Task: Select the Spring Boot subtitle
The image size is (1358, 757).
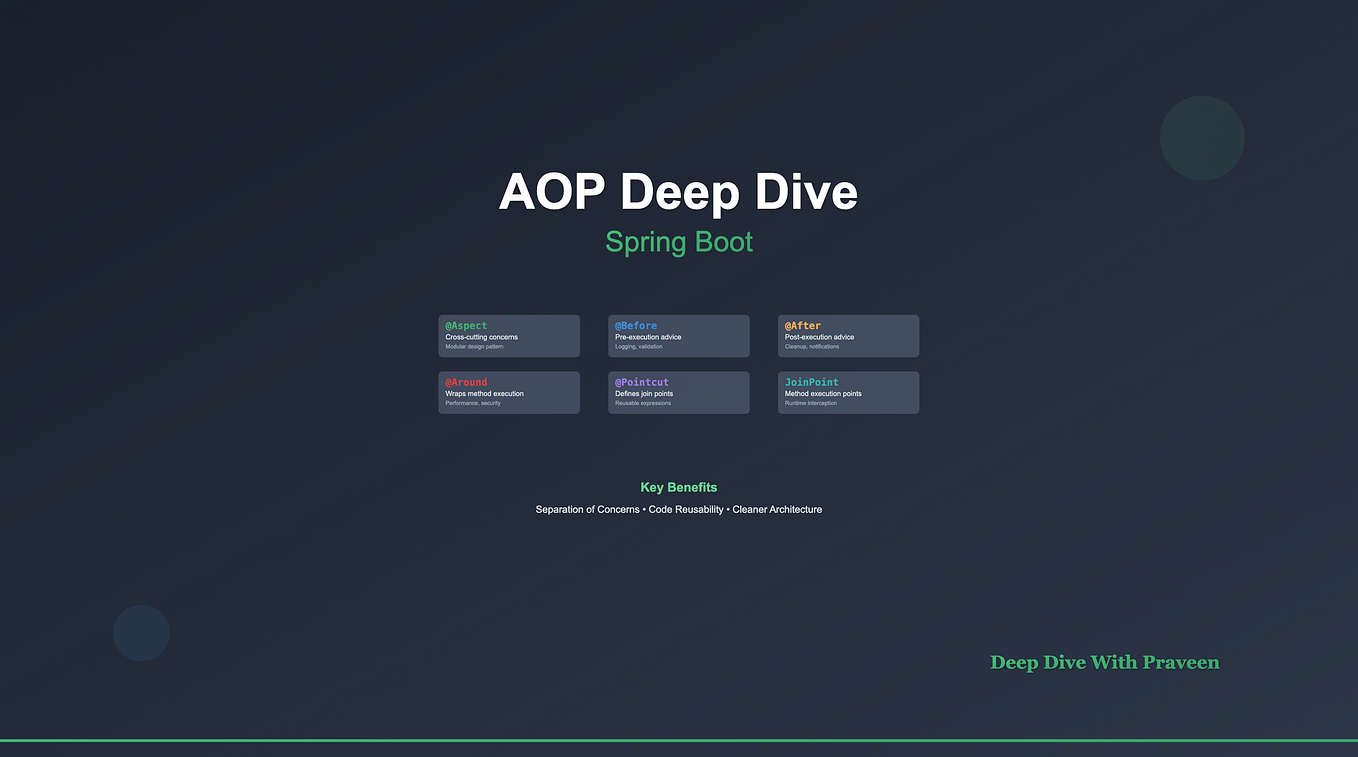Action: [x=678, y=241]
